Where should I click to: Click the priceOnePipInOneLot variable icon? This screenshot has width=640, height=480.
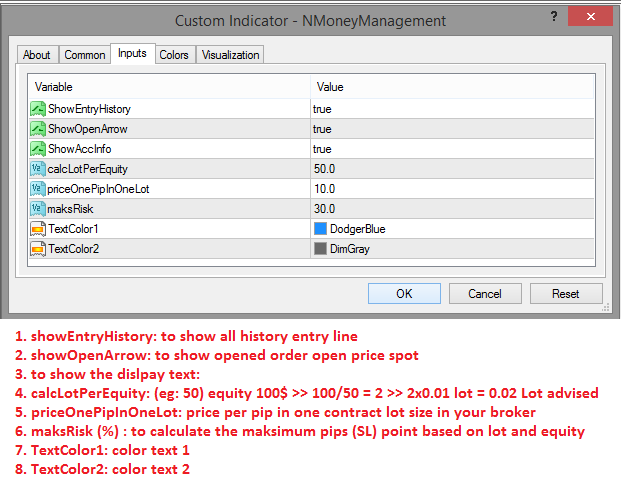tap(38, 189)
